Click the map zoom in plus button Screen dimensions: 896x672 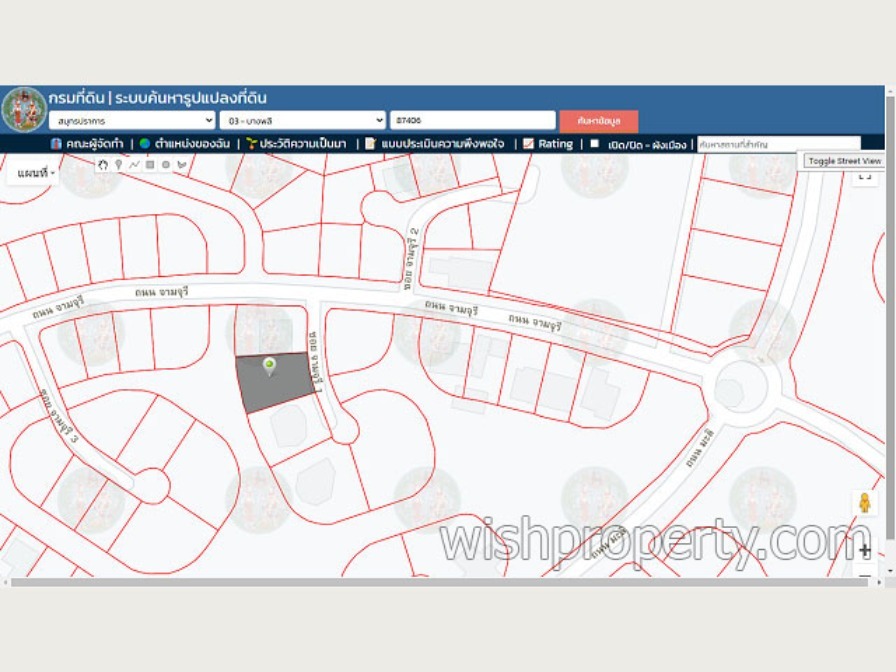tap(865, 550)
